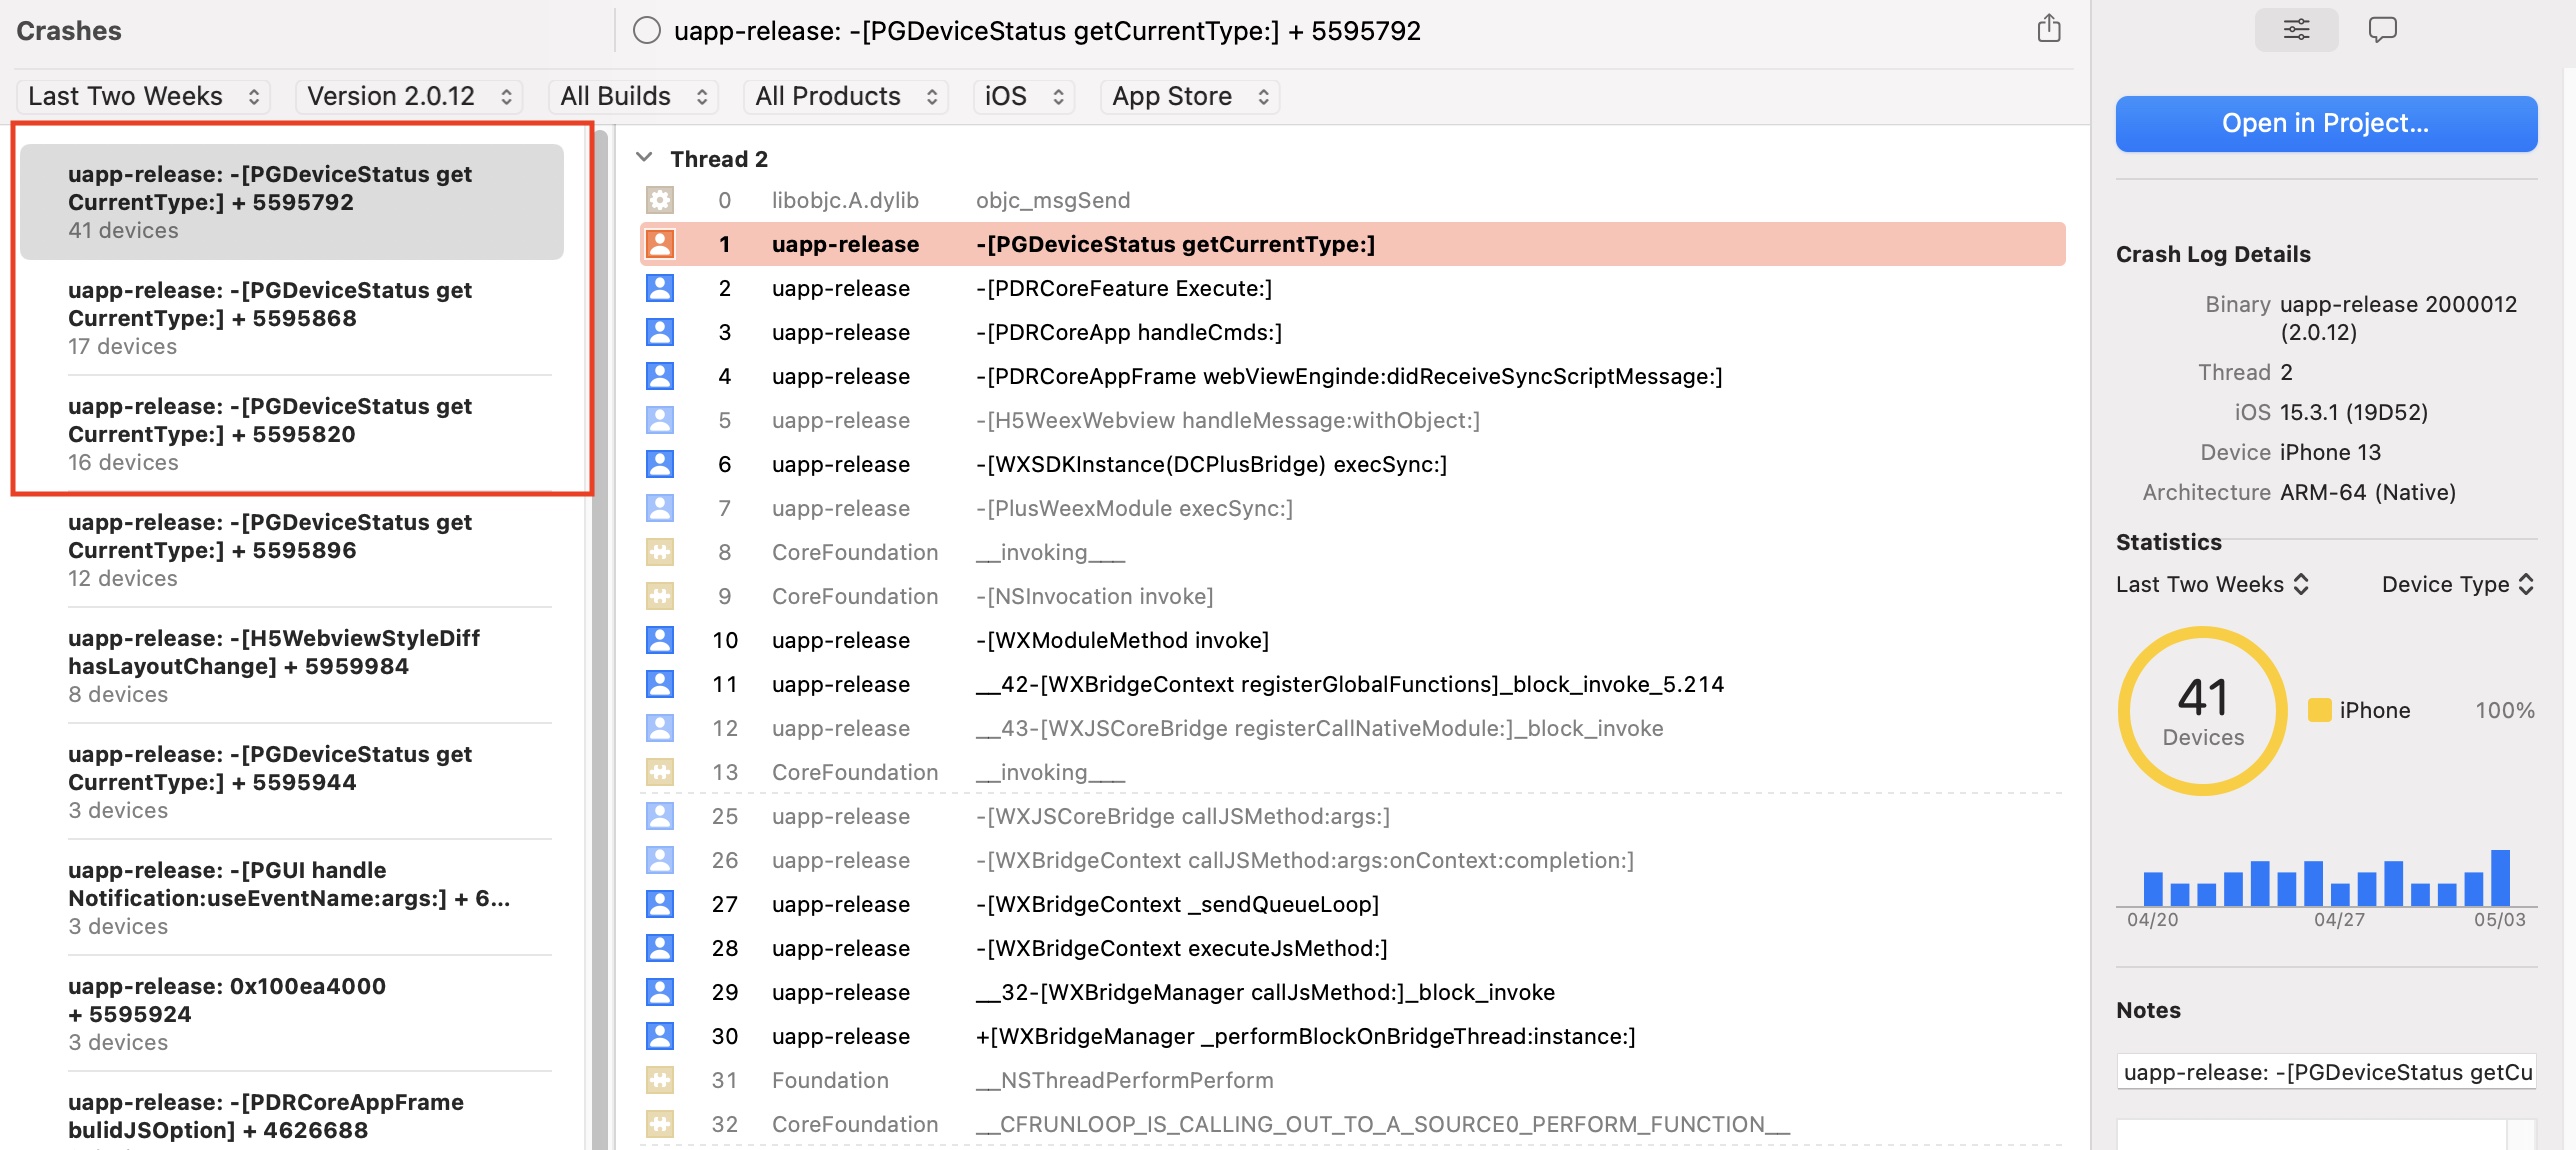The height and width of the screenshot is (1150, 2576).
Task: Click the user icon for the WXModuleMethod invoke frame
Action: (660, 640)
